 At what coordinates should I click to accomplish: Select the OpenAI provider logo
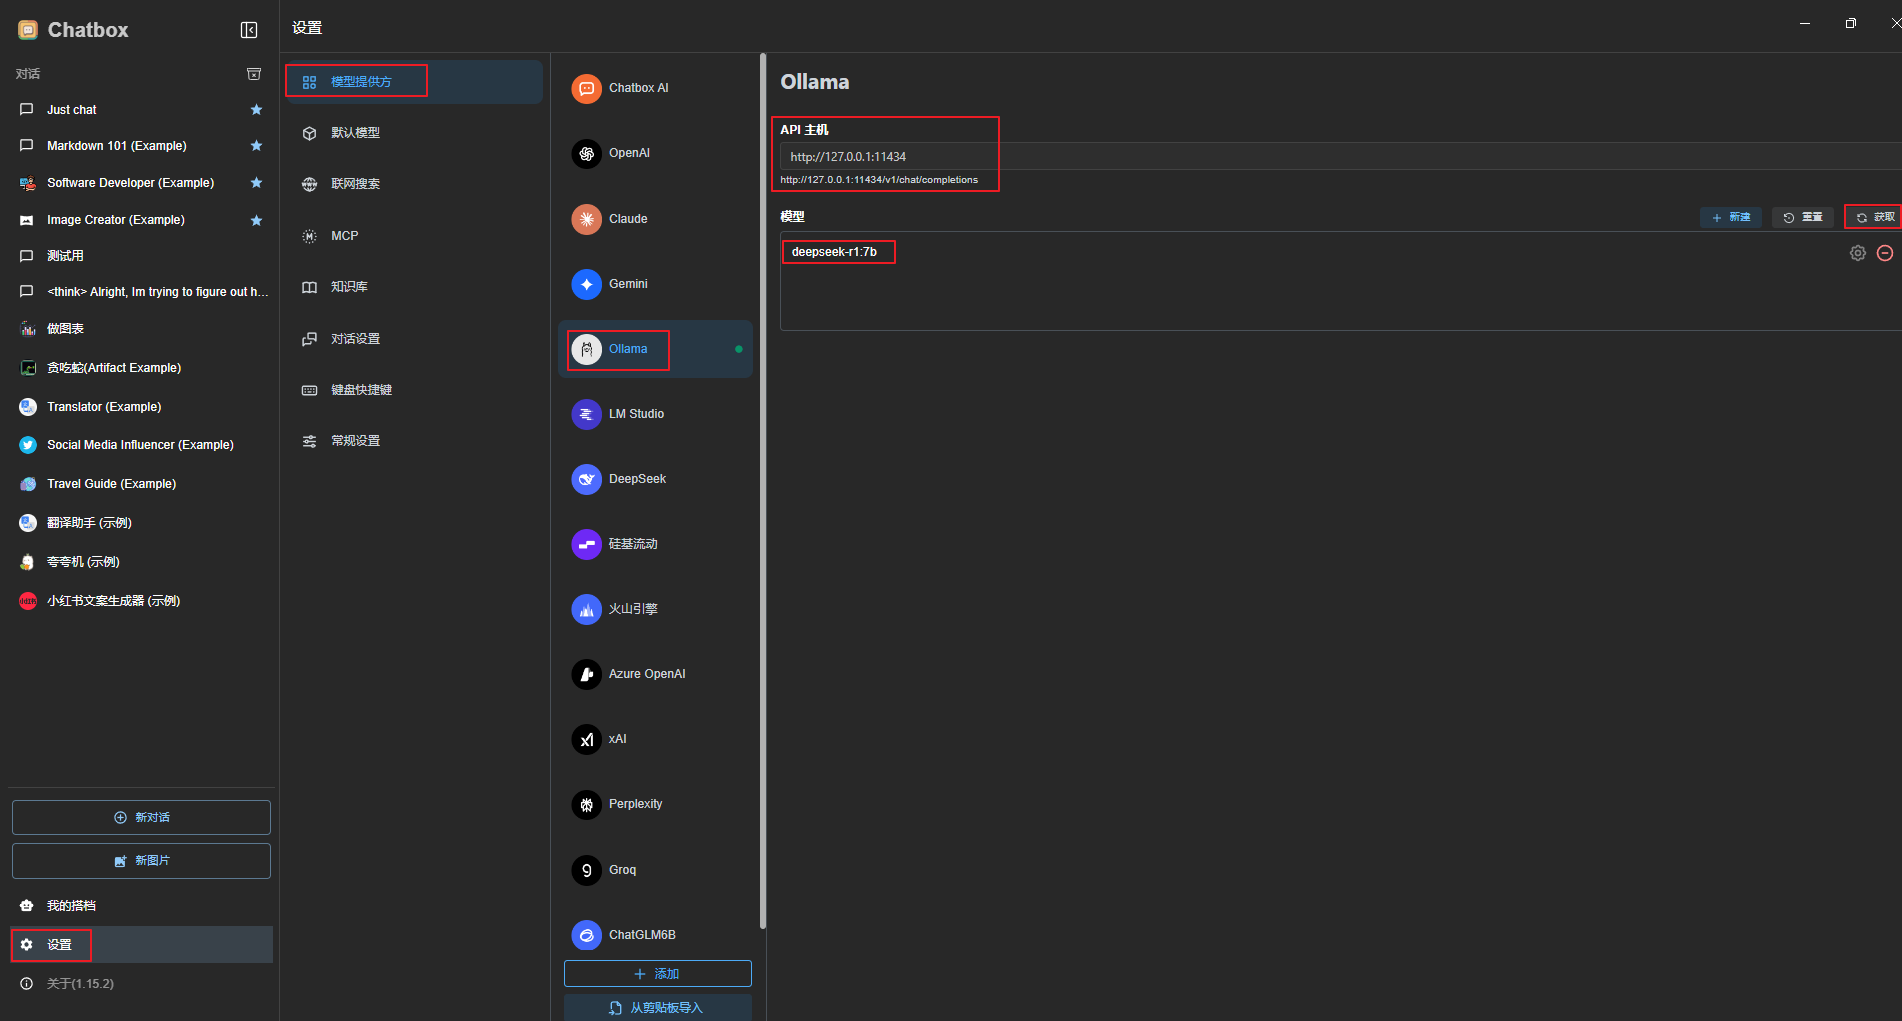point(587,153)
